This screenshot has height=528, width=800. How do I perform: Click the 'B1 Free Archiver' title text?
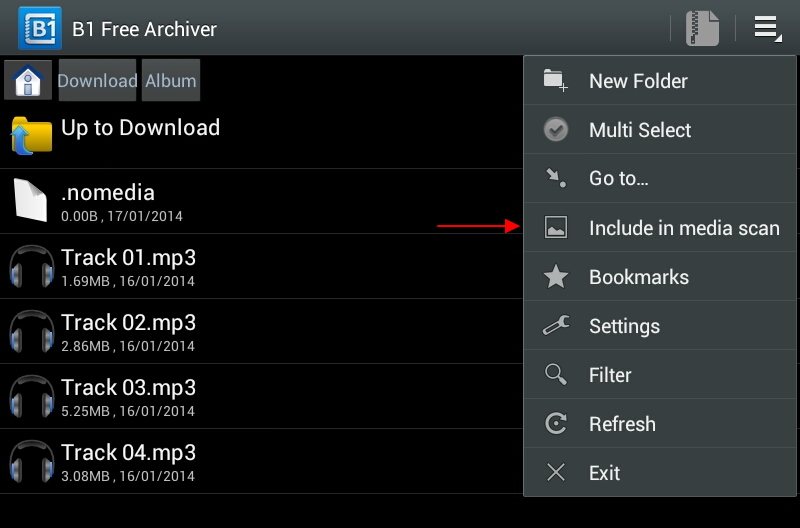(x=144, y=29)
